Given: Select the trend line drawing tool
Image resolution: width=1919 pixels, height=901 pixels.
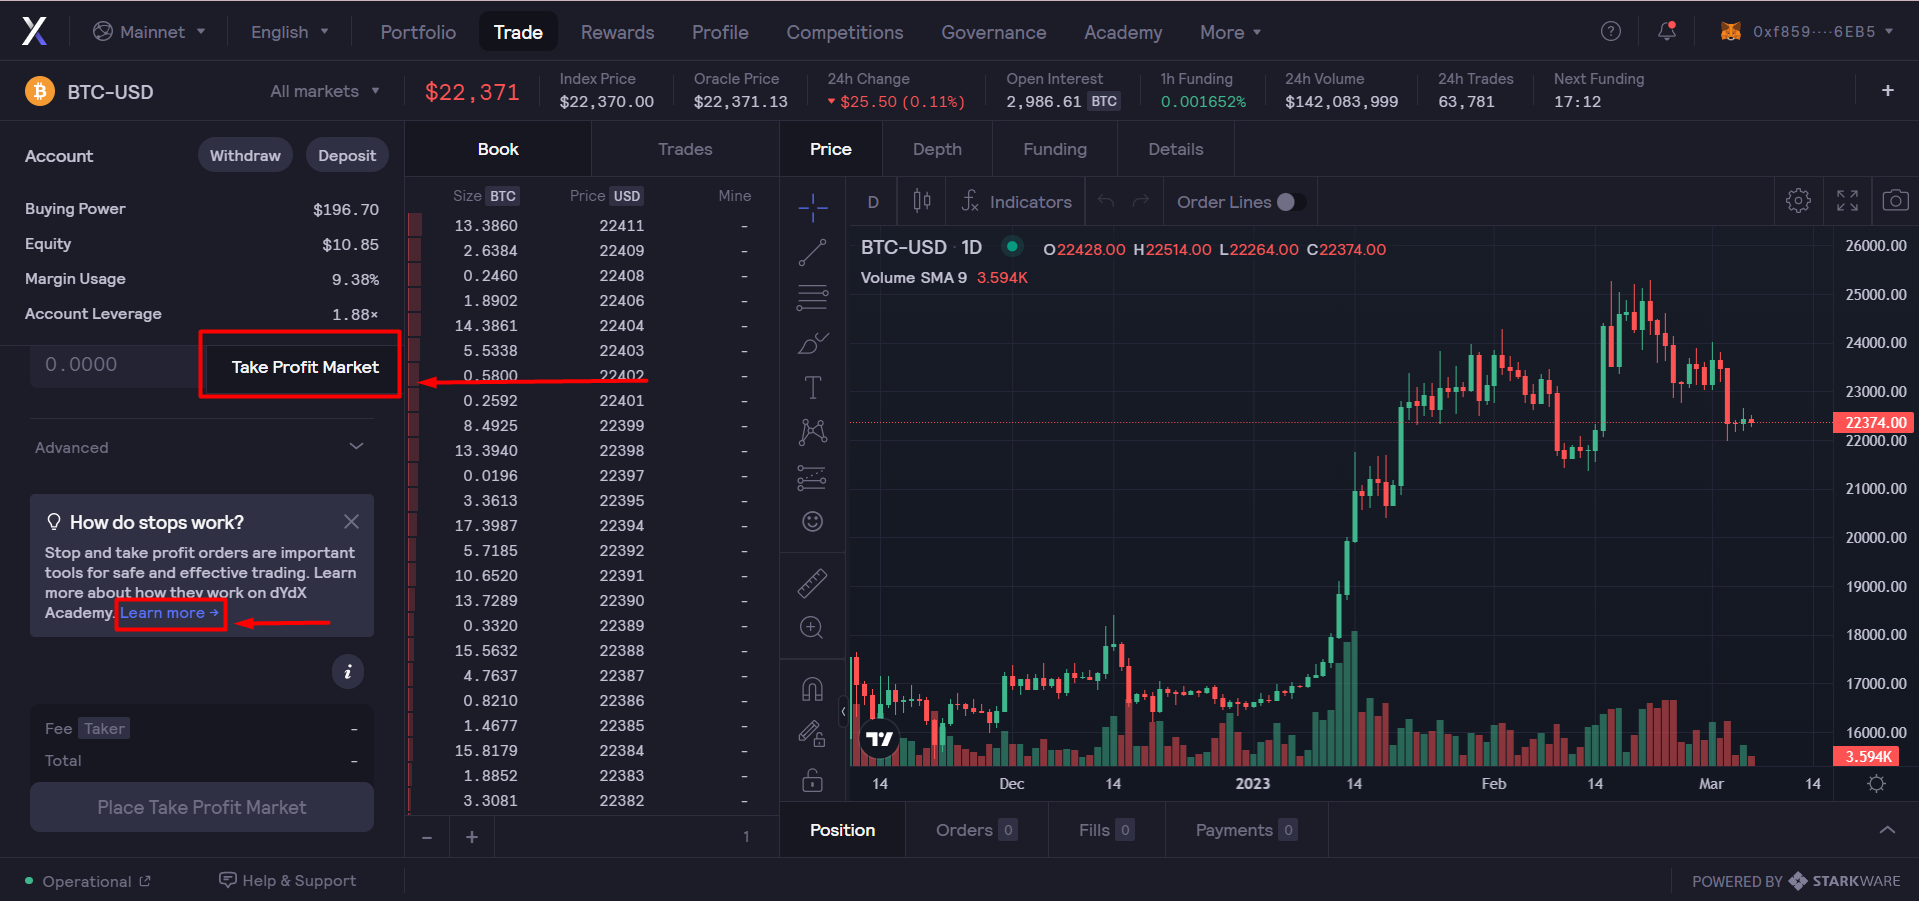Looking at the screenshot, I should coord(812,253).
